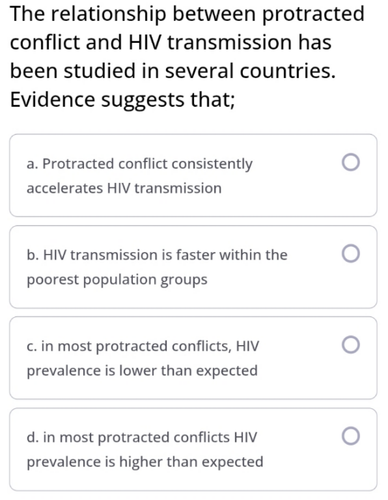
Task: Click the question line "The relationship between protracted"
Action: [x=187, y=14]
